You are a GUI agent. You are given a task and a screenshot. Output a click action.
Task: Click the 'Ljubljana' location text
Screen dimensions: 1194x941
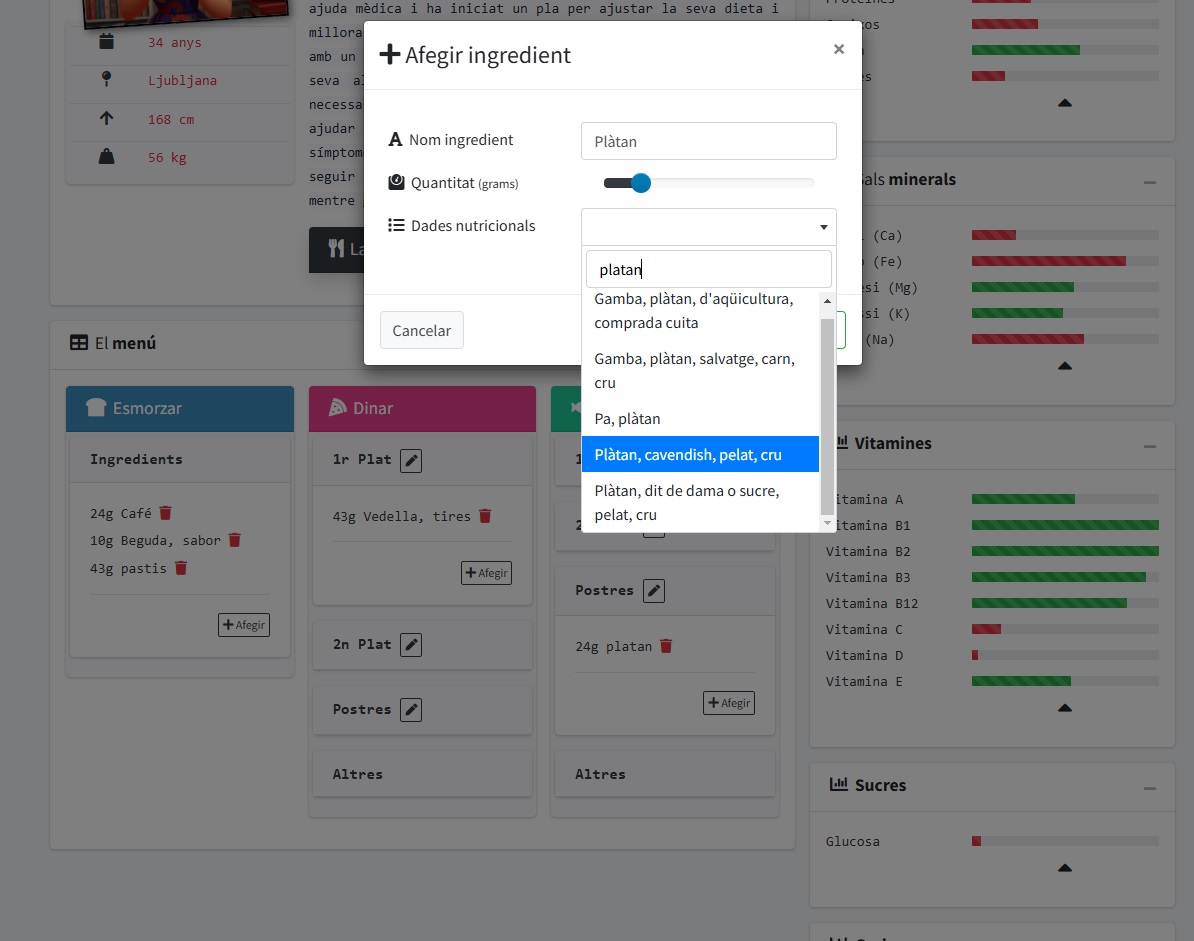click(182, 81)
